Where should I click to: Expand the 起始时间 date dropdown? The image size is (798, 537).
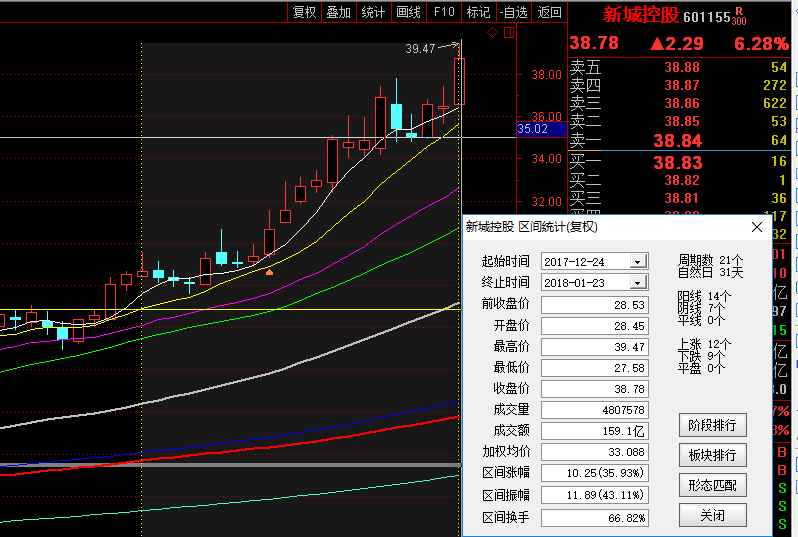click(638, 262)
